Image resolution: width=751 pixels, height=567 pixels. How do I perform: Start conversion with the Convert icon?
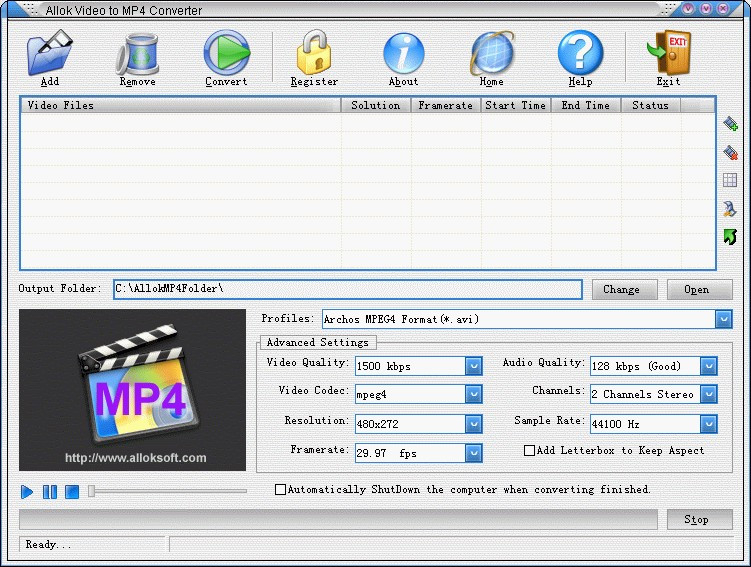(226, 53)
